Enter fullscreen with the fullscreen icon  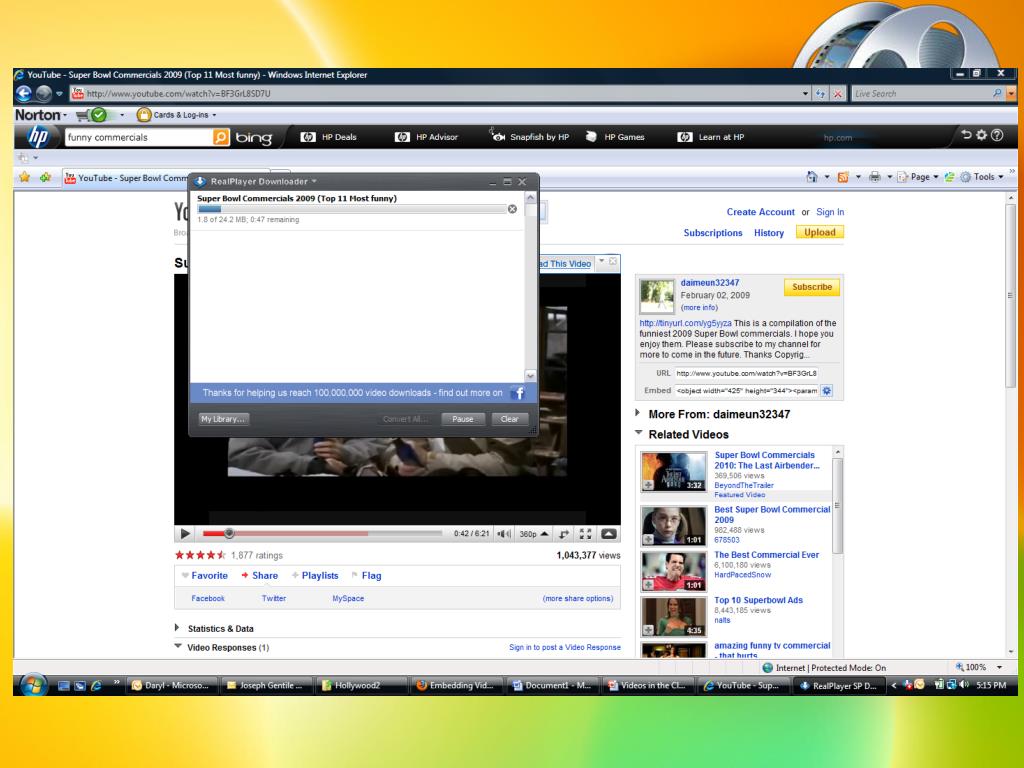(x=585, y=534)
